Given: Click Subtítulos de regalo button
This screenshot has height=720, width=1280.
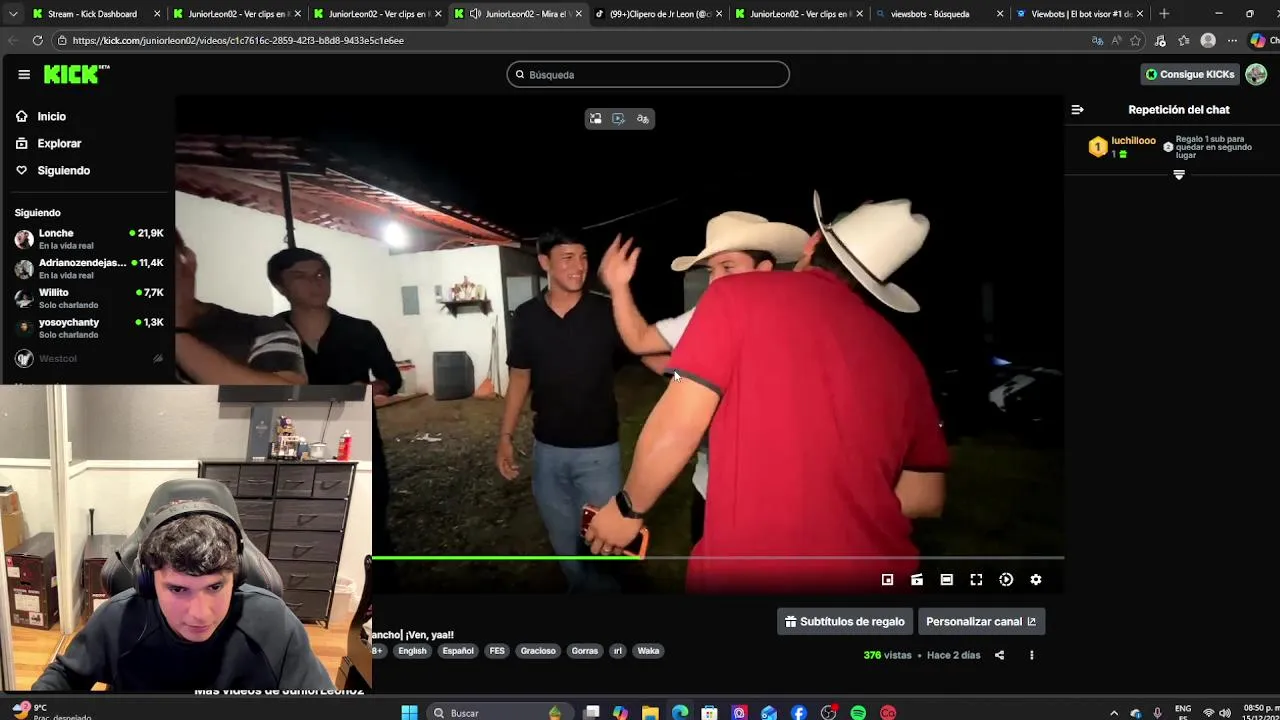Looking at the screenshot, I should click(x=845, y=621).
